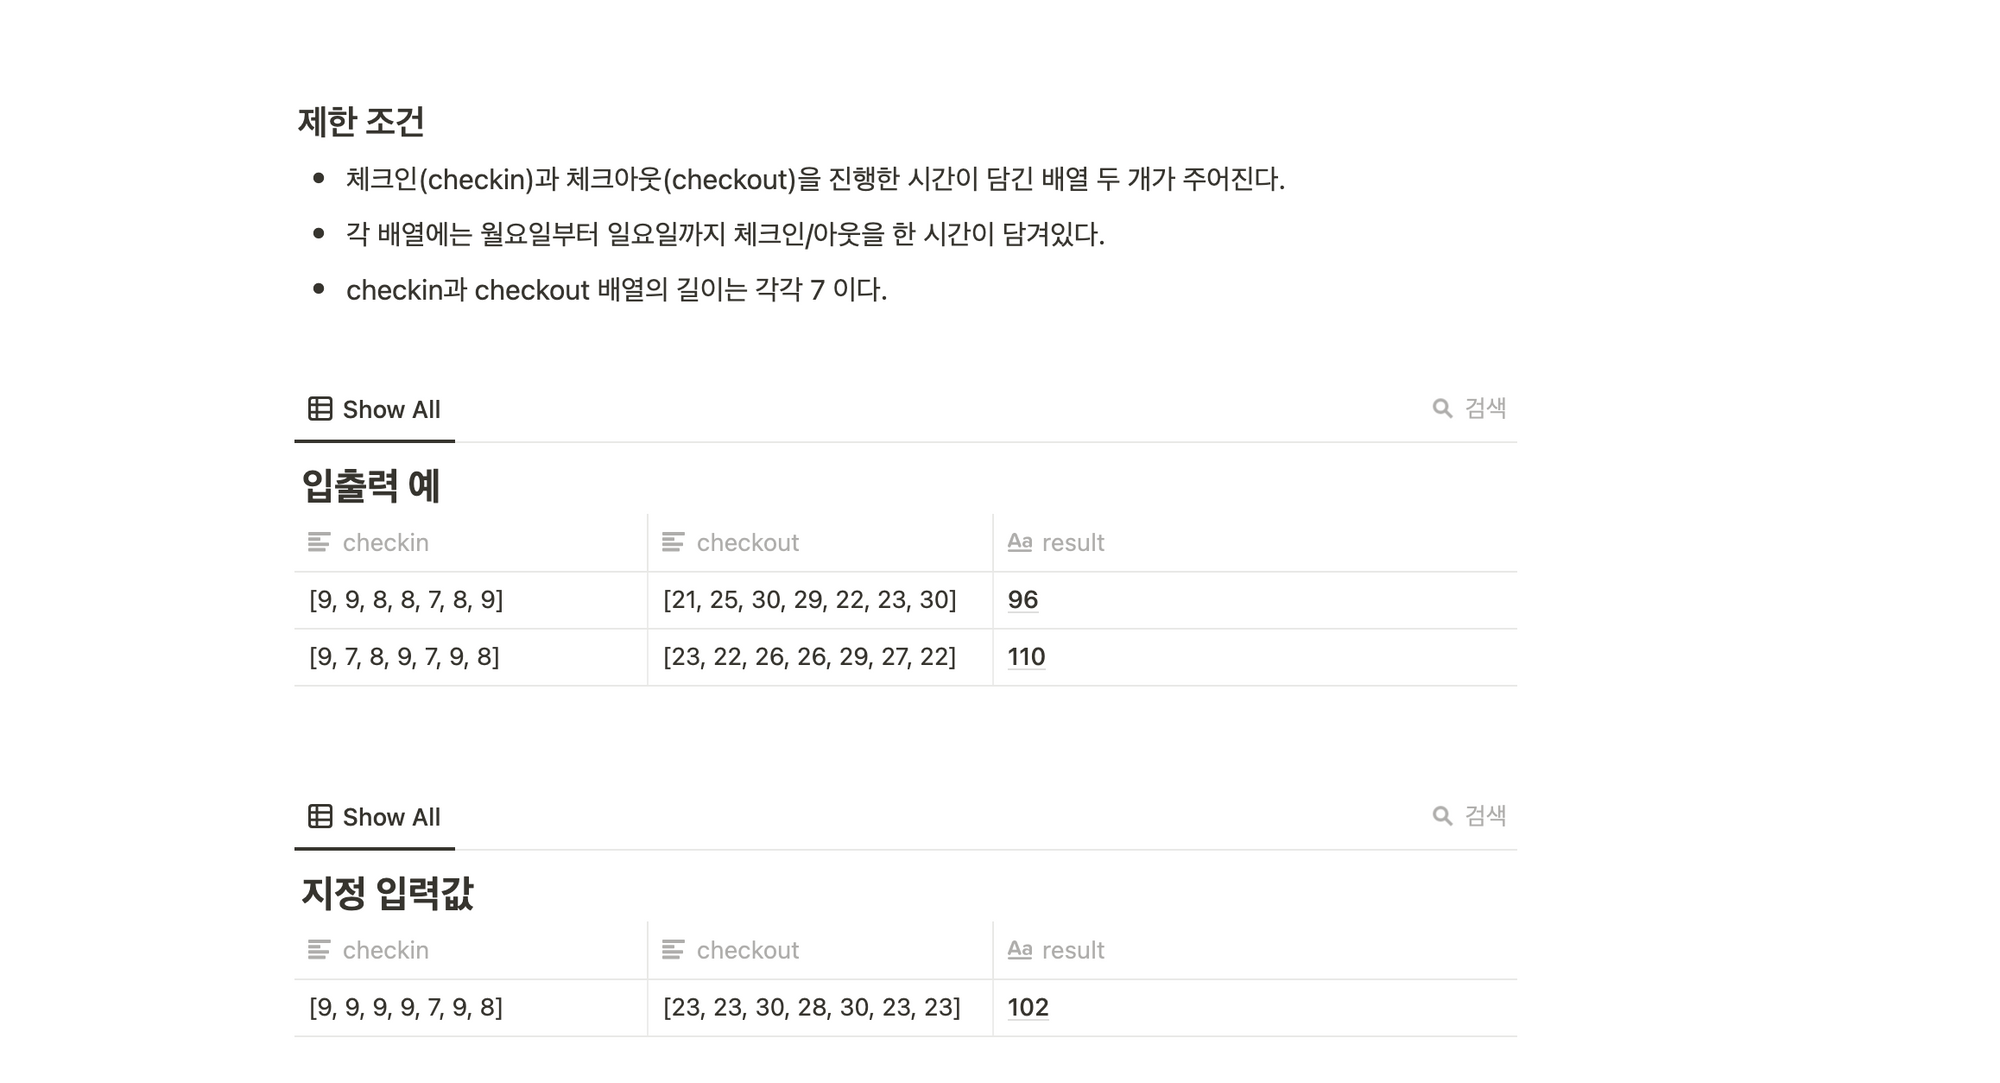
Task: Click the 검색 search field of first table
Action: tap(1469, 408)
